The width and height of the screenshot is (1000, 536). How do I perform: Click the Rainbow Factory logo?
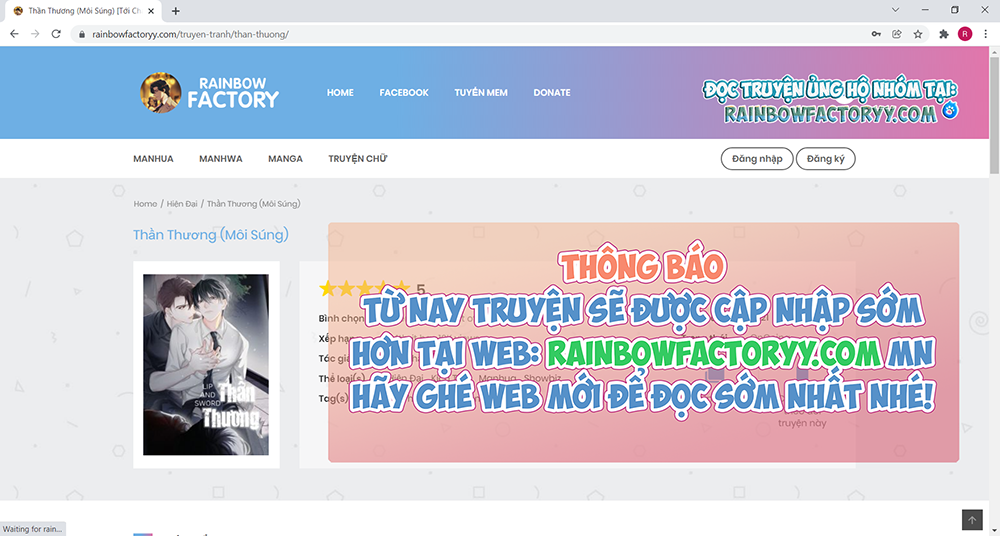[x=210, y=93]
